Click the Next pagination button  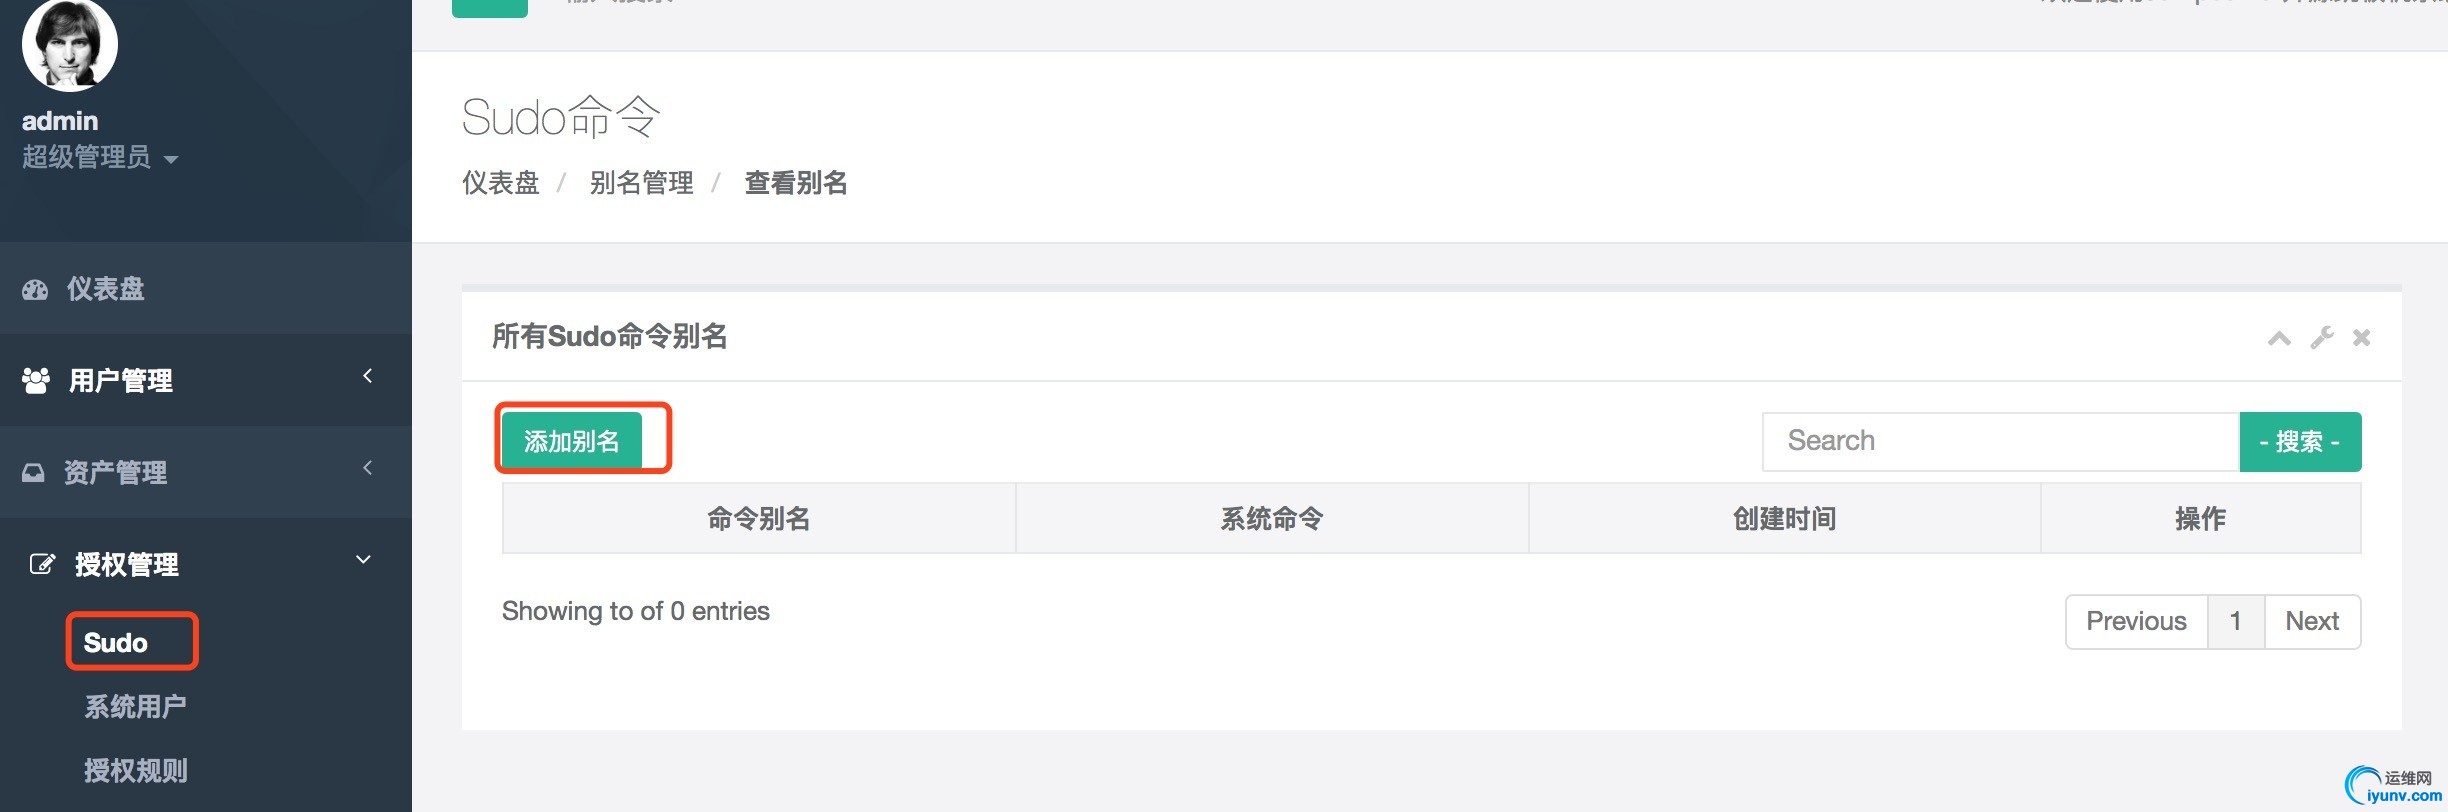2312,622
